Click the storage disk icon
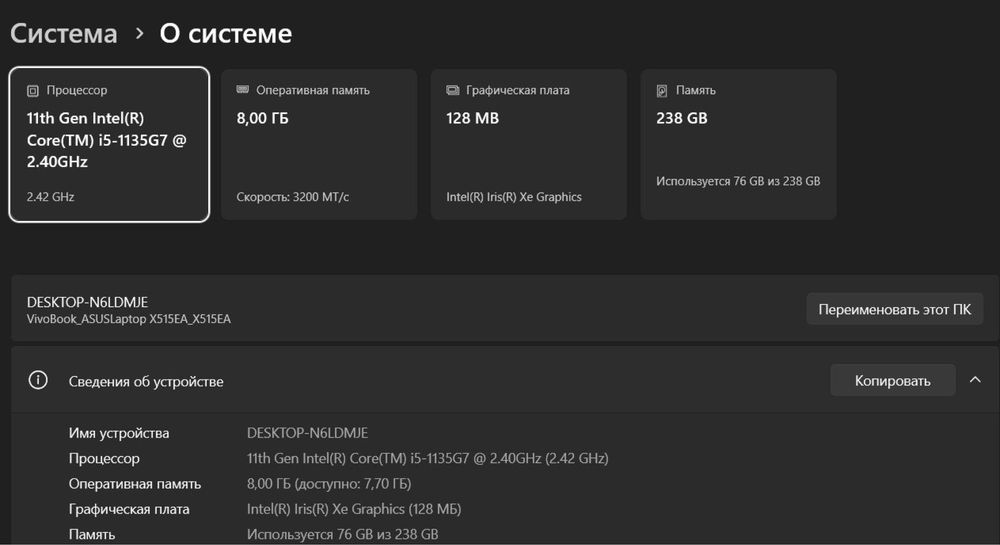Image resolution: width=1000 pixels, height=545 pixels. click(x=662, y=91)
